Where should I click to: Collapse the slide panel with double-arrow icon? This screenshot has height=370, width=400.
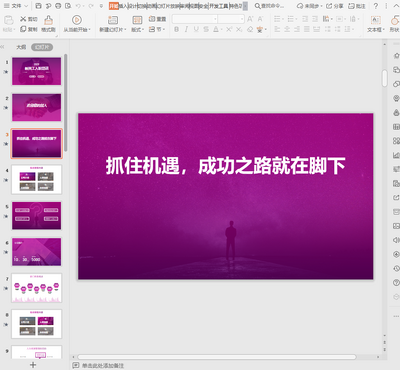(2, 47)
